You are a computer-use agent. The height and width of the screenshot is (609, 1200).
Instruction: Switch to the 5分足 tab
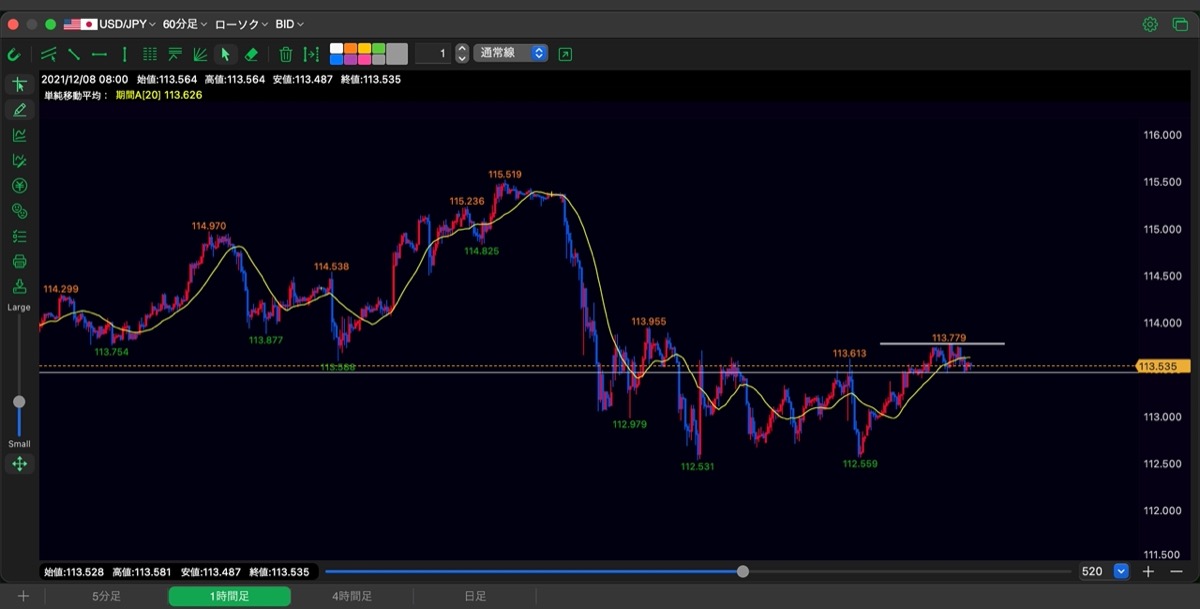click(106, 596)
